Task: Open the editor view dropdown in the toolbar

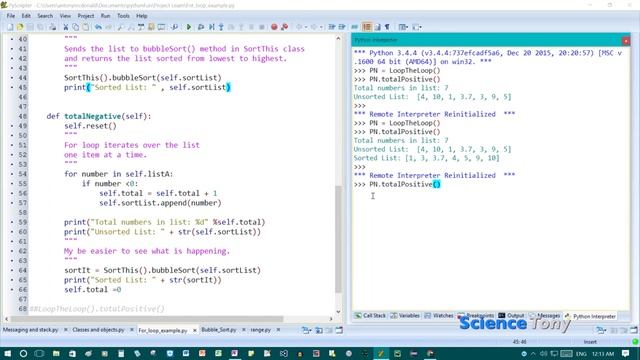Action: (x=417, y=27)
